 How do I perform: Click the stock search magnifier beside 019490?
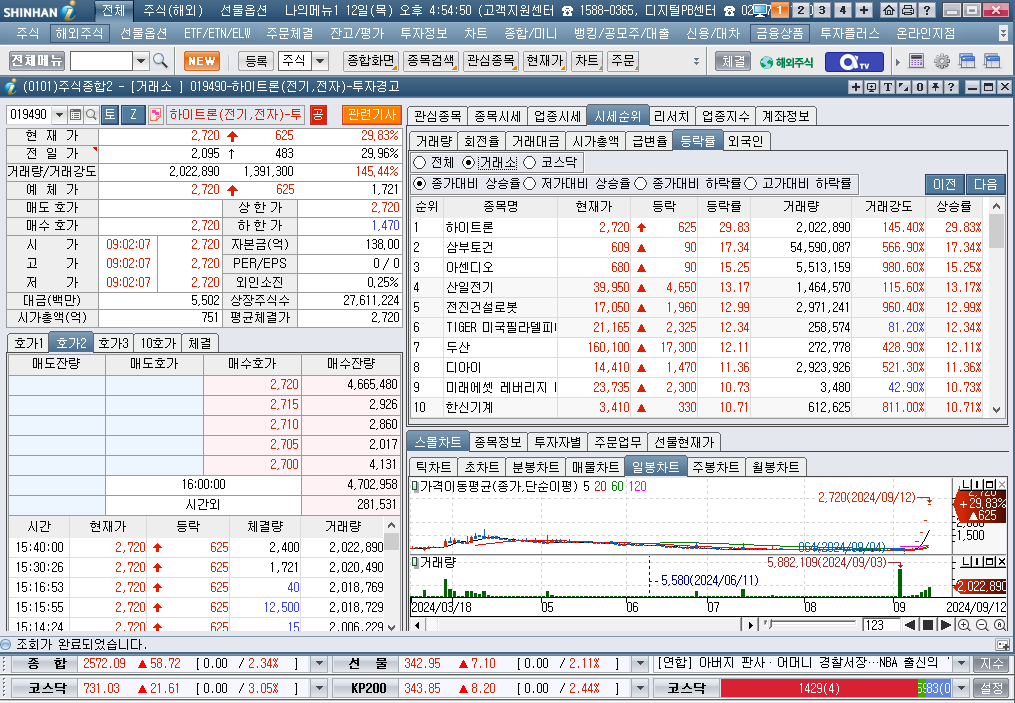click(x=91, y=115)
